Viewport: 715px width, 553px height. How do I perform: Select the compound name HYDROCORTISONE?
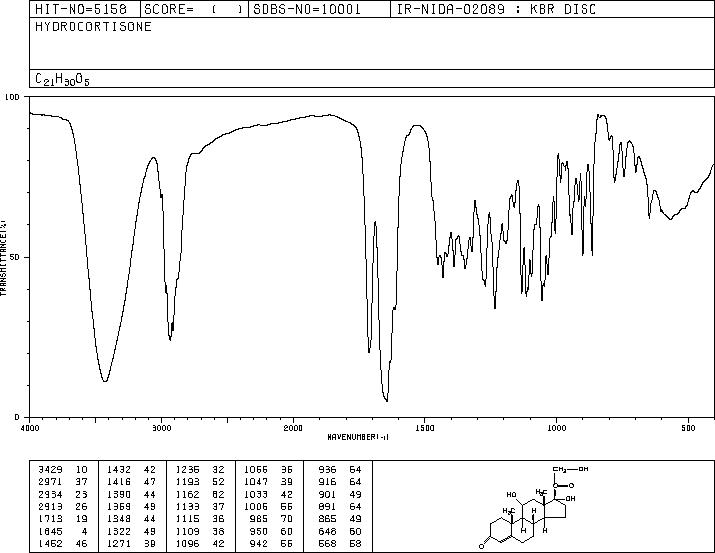[93, 27]
